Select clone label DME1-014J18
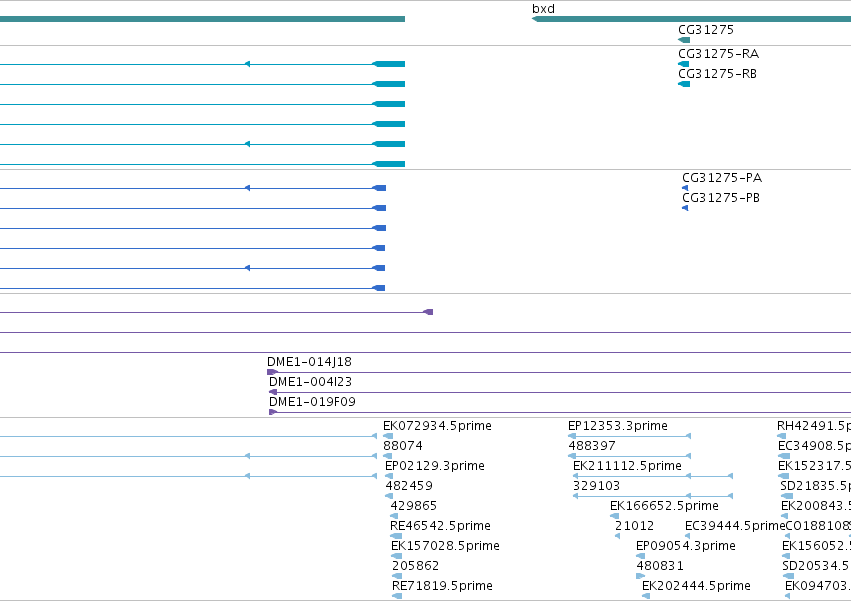Image resolution: width=851 pixels, height=601 pixels. click(x=309, y=362)
